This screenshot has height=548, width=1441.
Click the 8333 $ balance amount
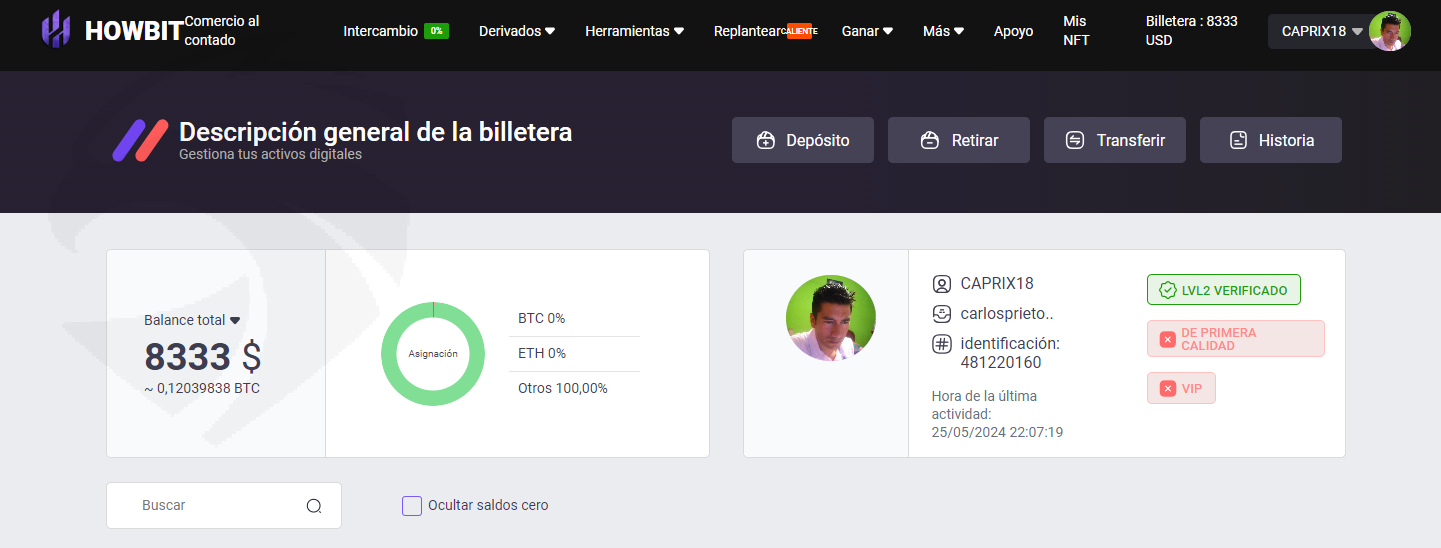pos(203,357)
